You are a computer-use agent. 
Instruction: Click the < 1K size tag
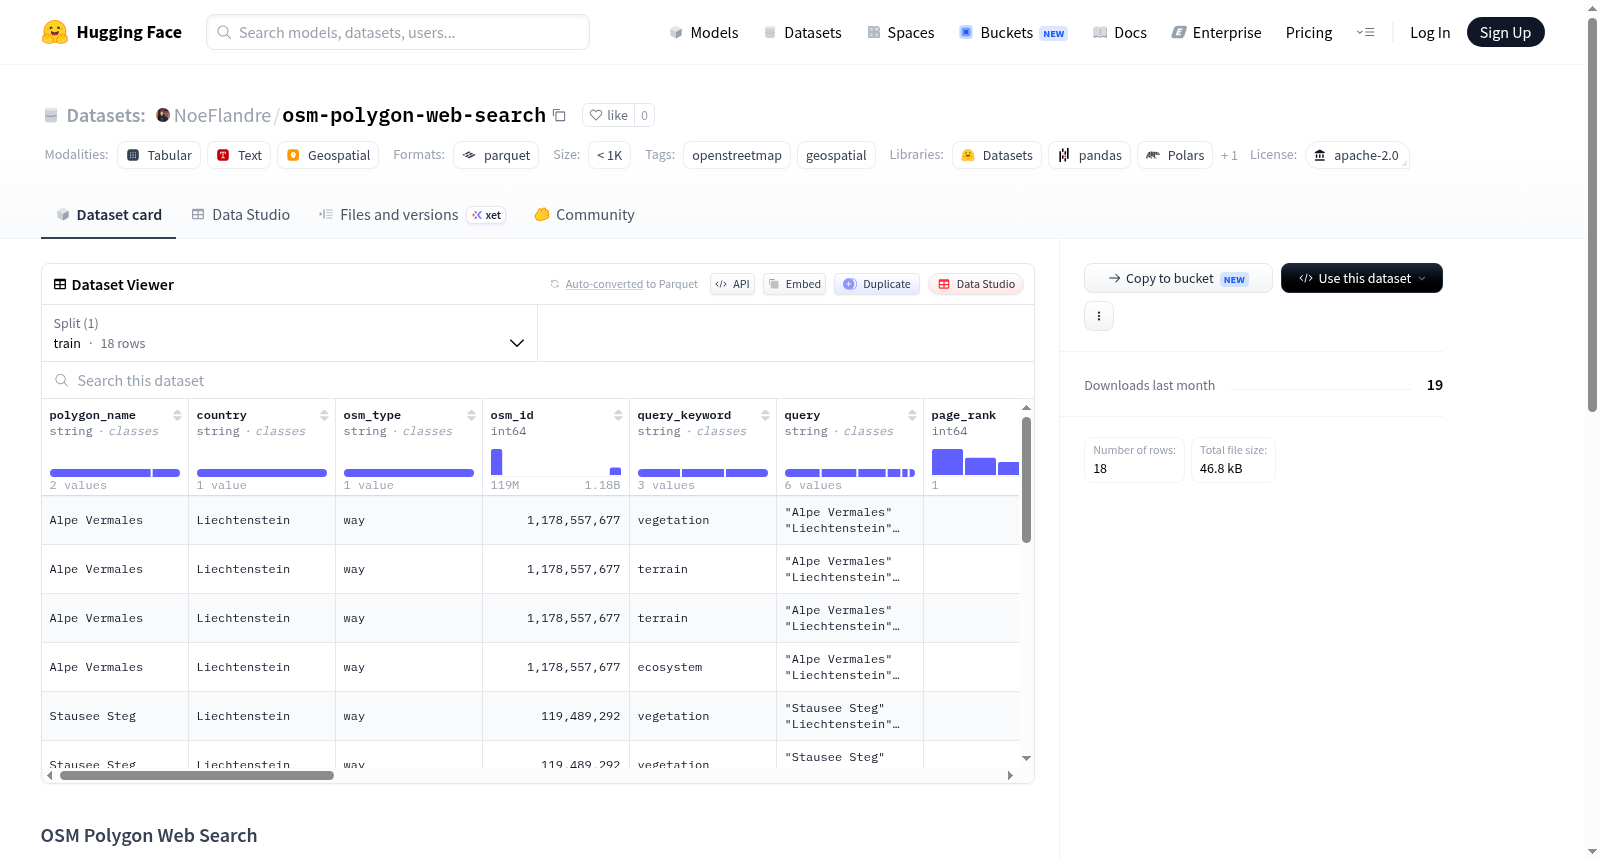[609, 155]
